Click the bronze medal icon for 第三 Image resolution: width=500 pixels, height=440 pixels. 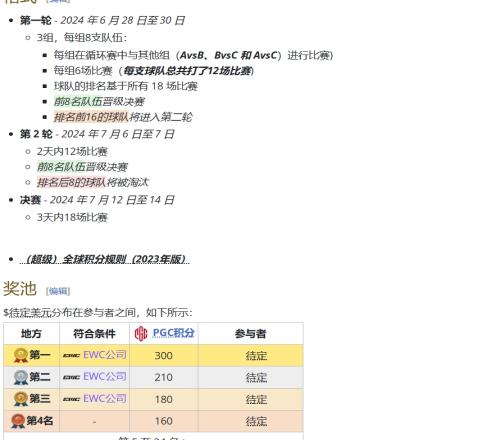[20, 399]
